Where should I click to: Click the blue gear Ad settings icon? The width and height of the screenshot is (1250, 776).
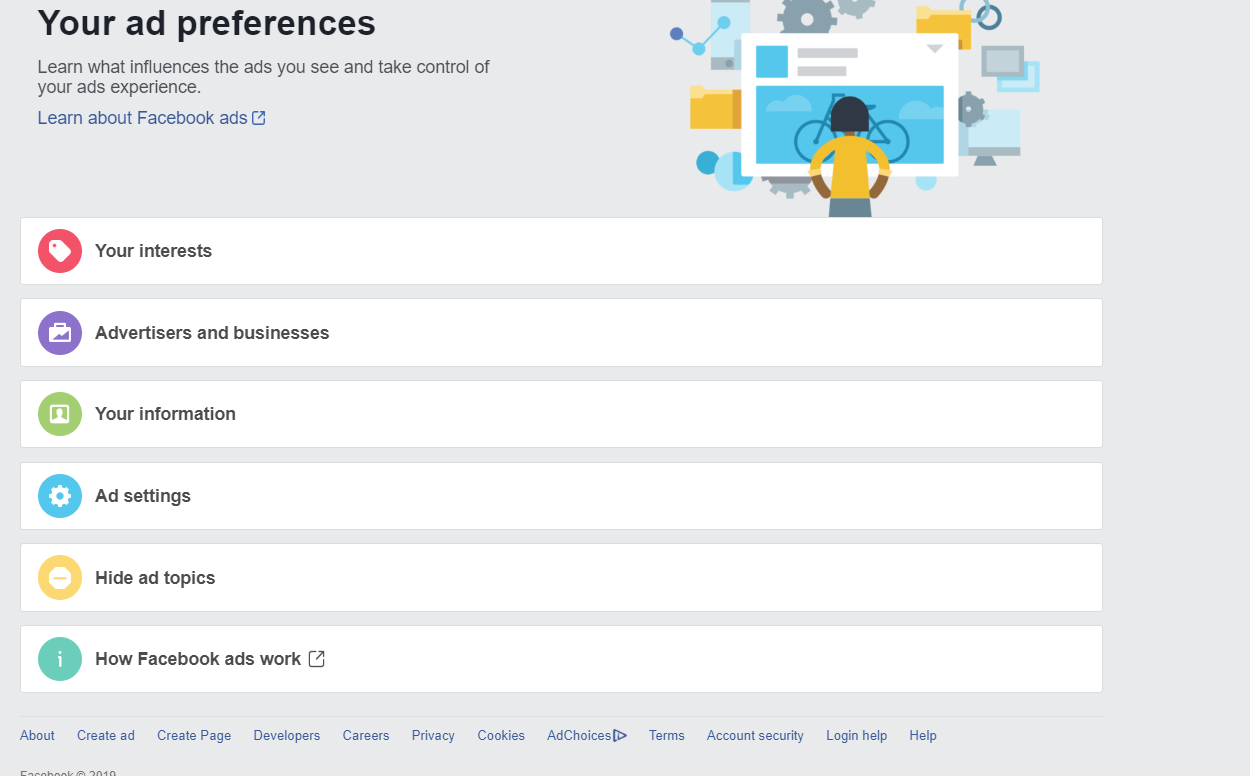pyautogui.click(x=60, y=496)
